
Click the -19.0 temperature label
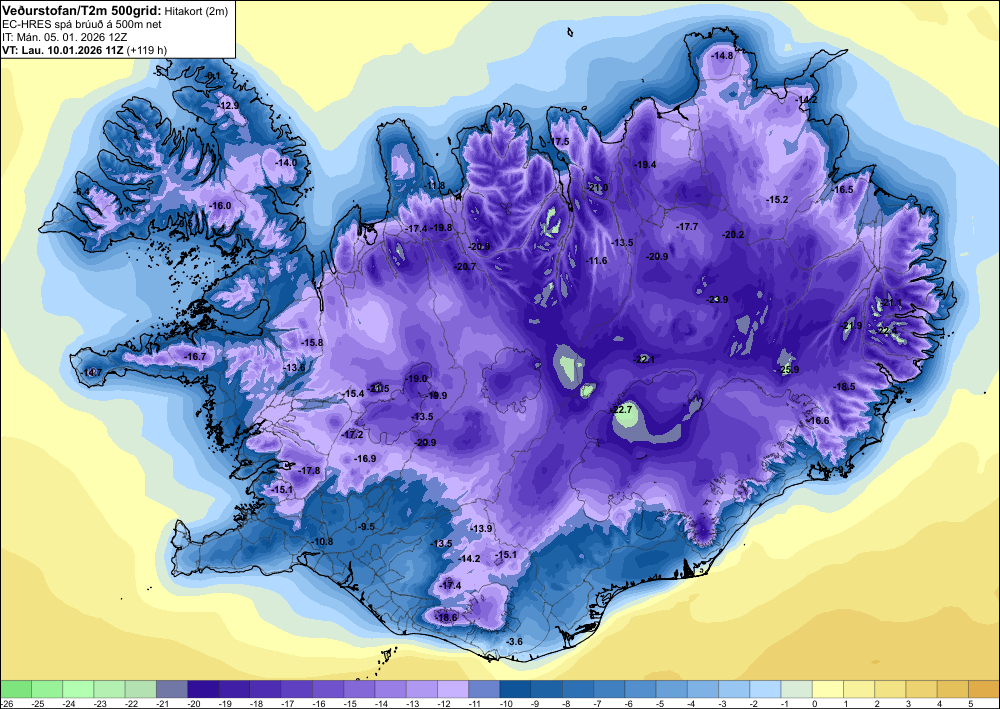tap(416, 379)
